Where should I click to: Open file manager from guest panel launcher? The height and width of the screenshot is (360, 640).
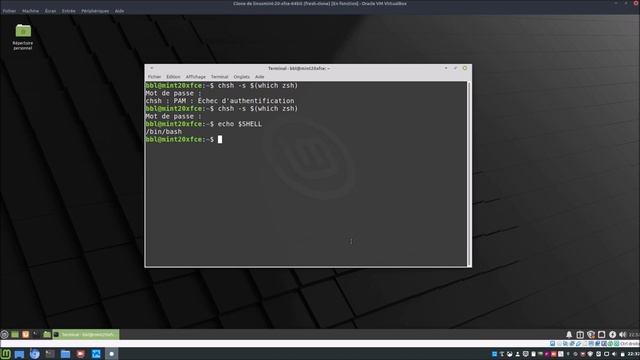tap(47, 334)
